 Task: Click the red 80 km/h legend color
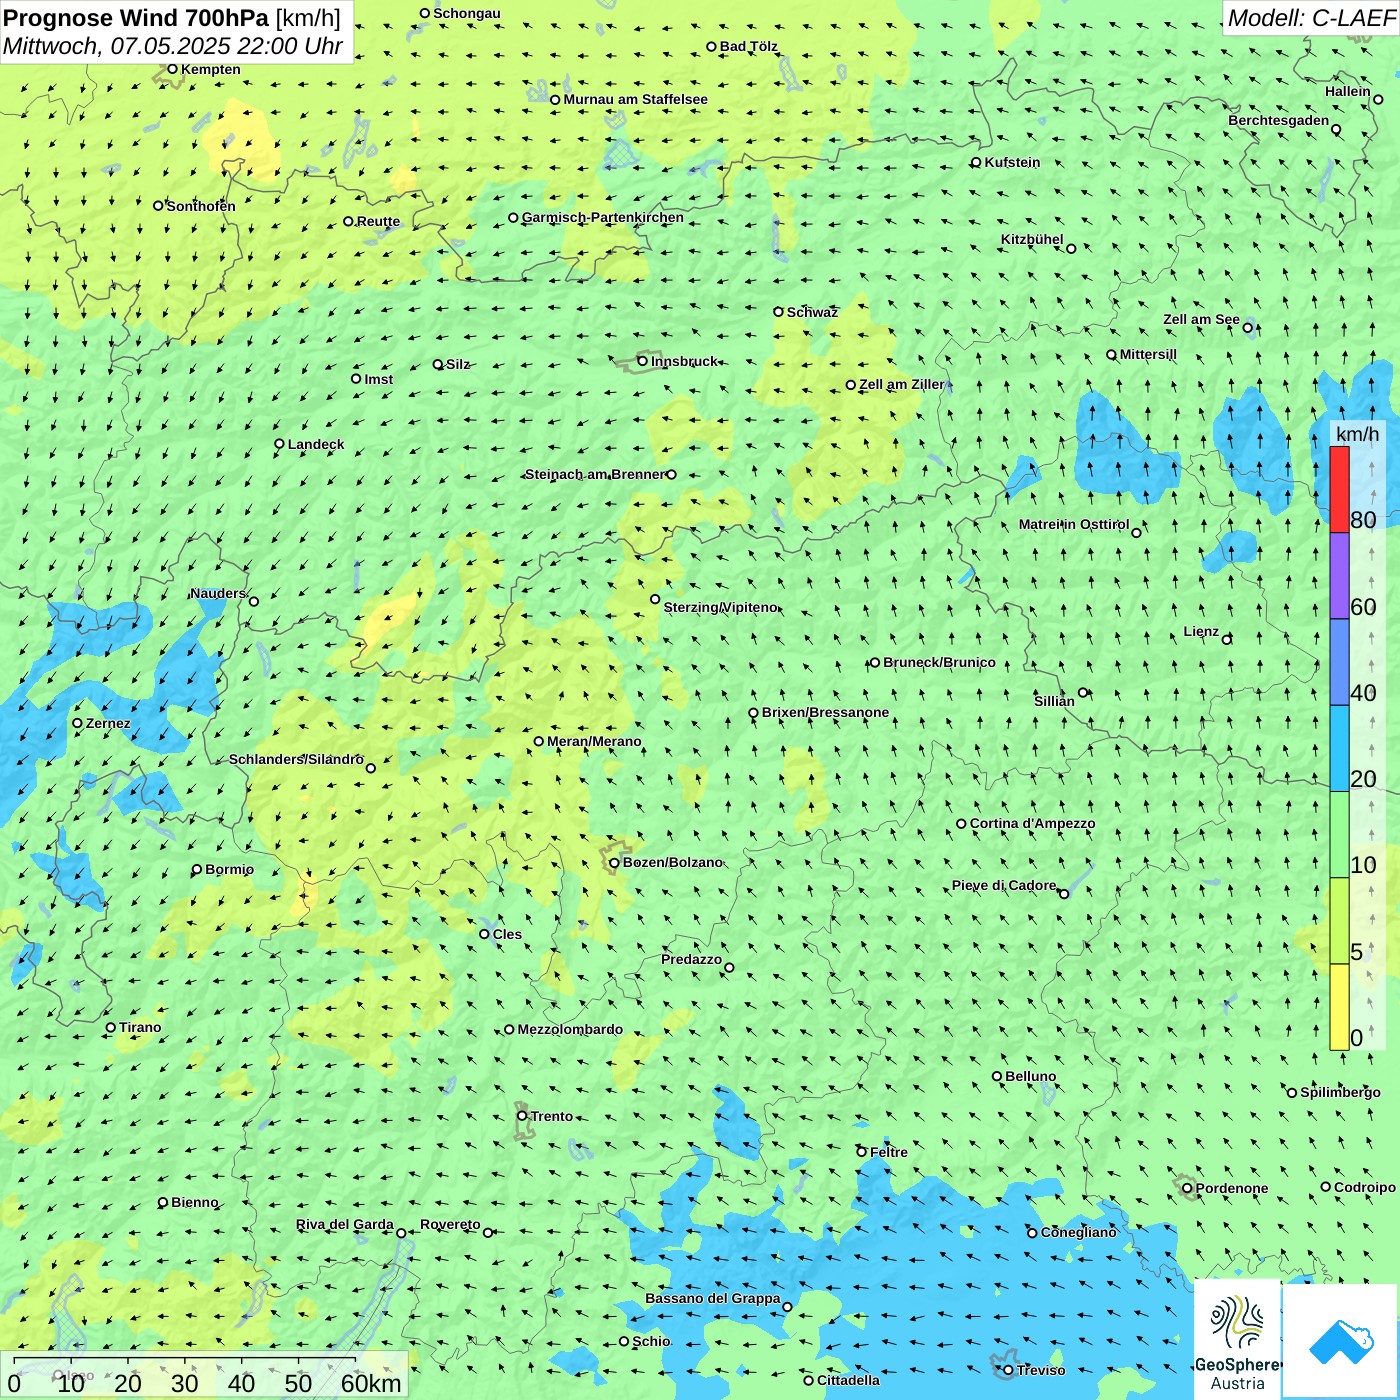(x=1339, y=489)
